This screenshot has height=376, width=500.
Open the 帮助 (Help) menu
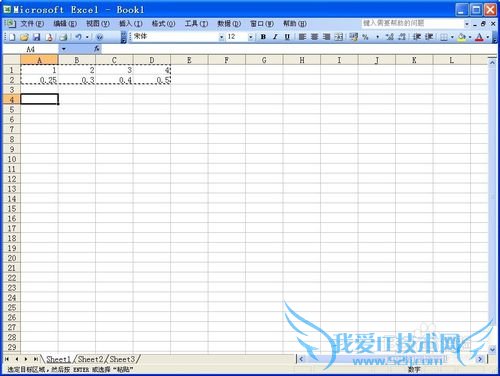[x=295, y=24]
